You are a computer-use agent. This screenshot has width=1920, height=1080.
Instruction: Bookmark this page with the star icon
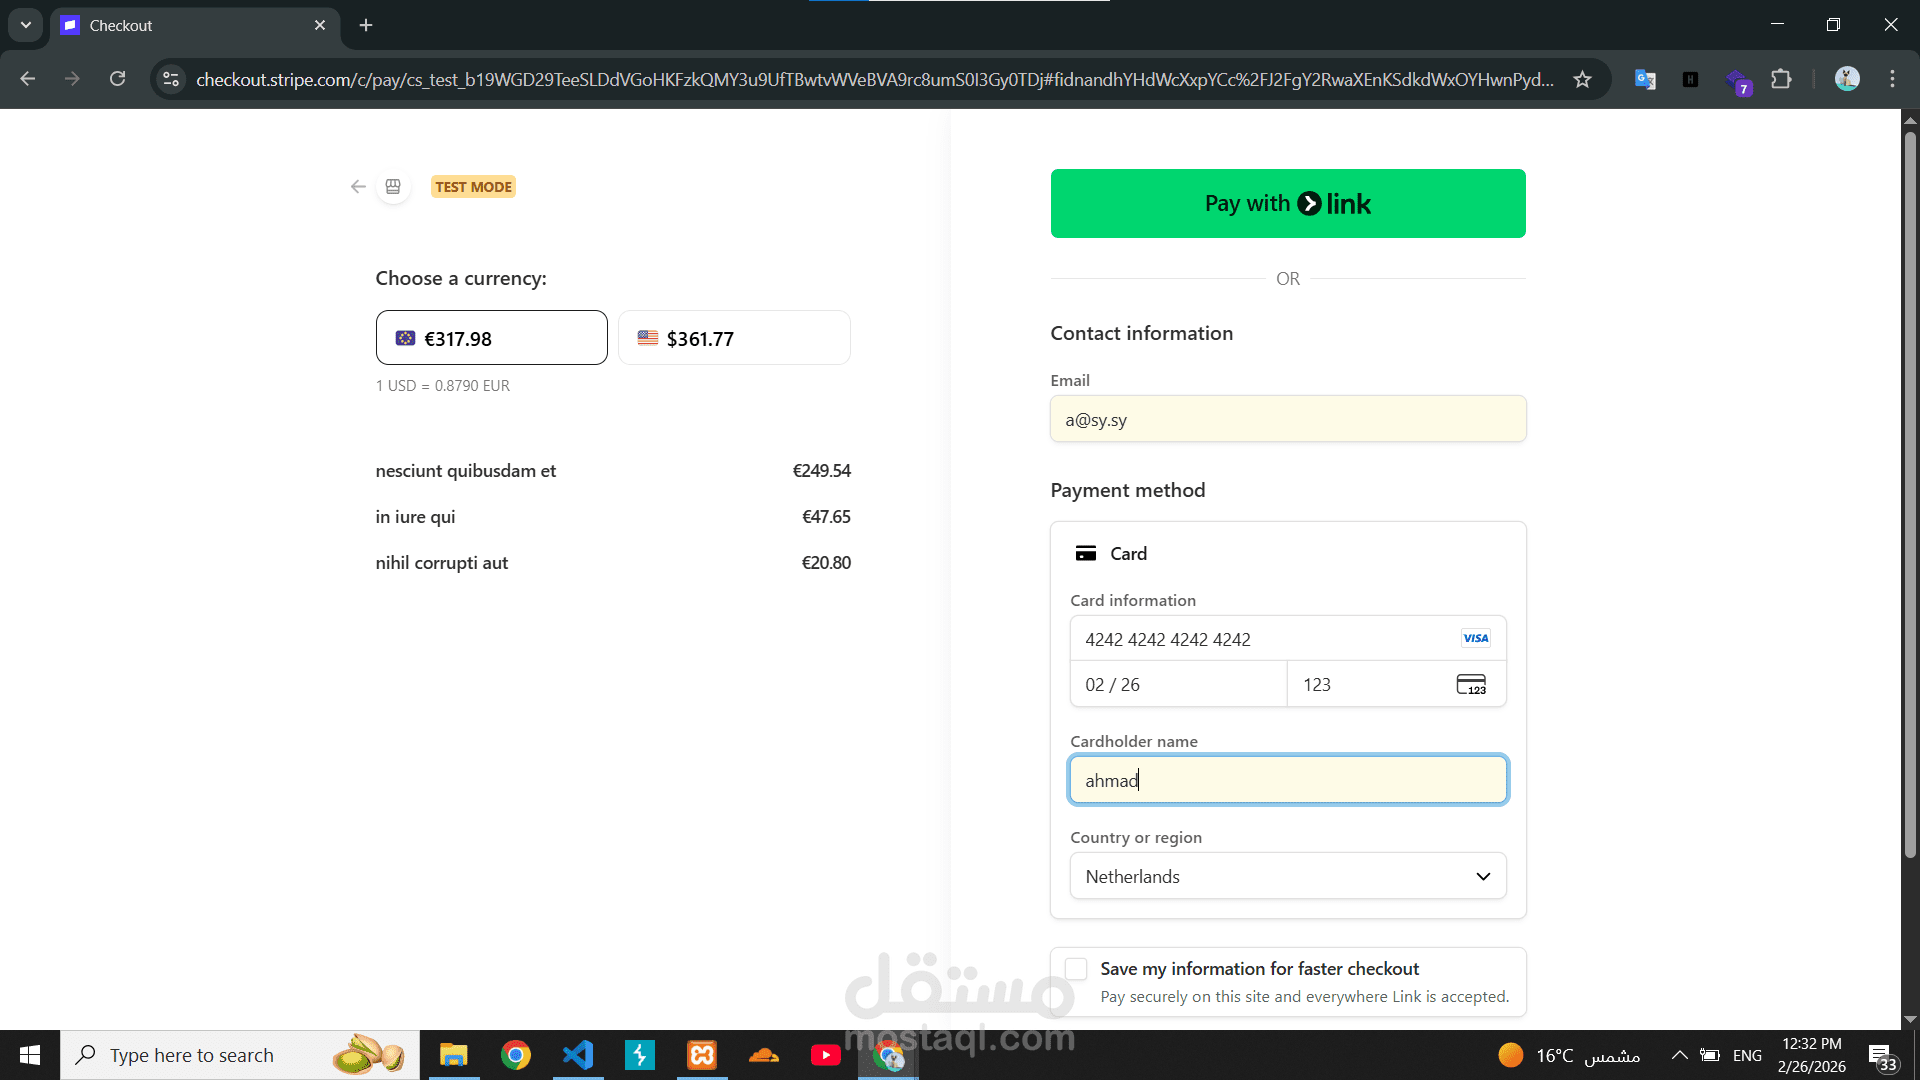point(1582,79)
